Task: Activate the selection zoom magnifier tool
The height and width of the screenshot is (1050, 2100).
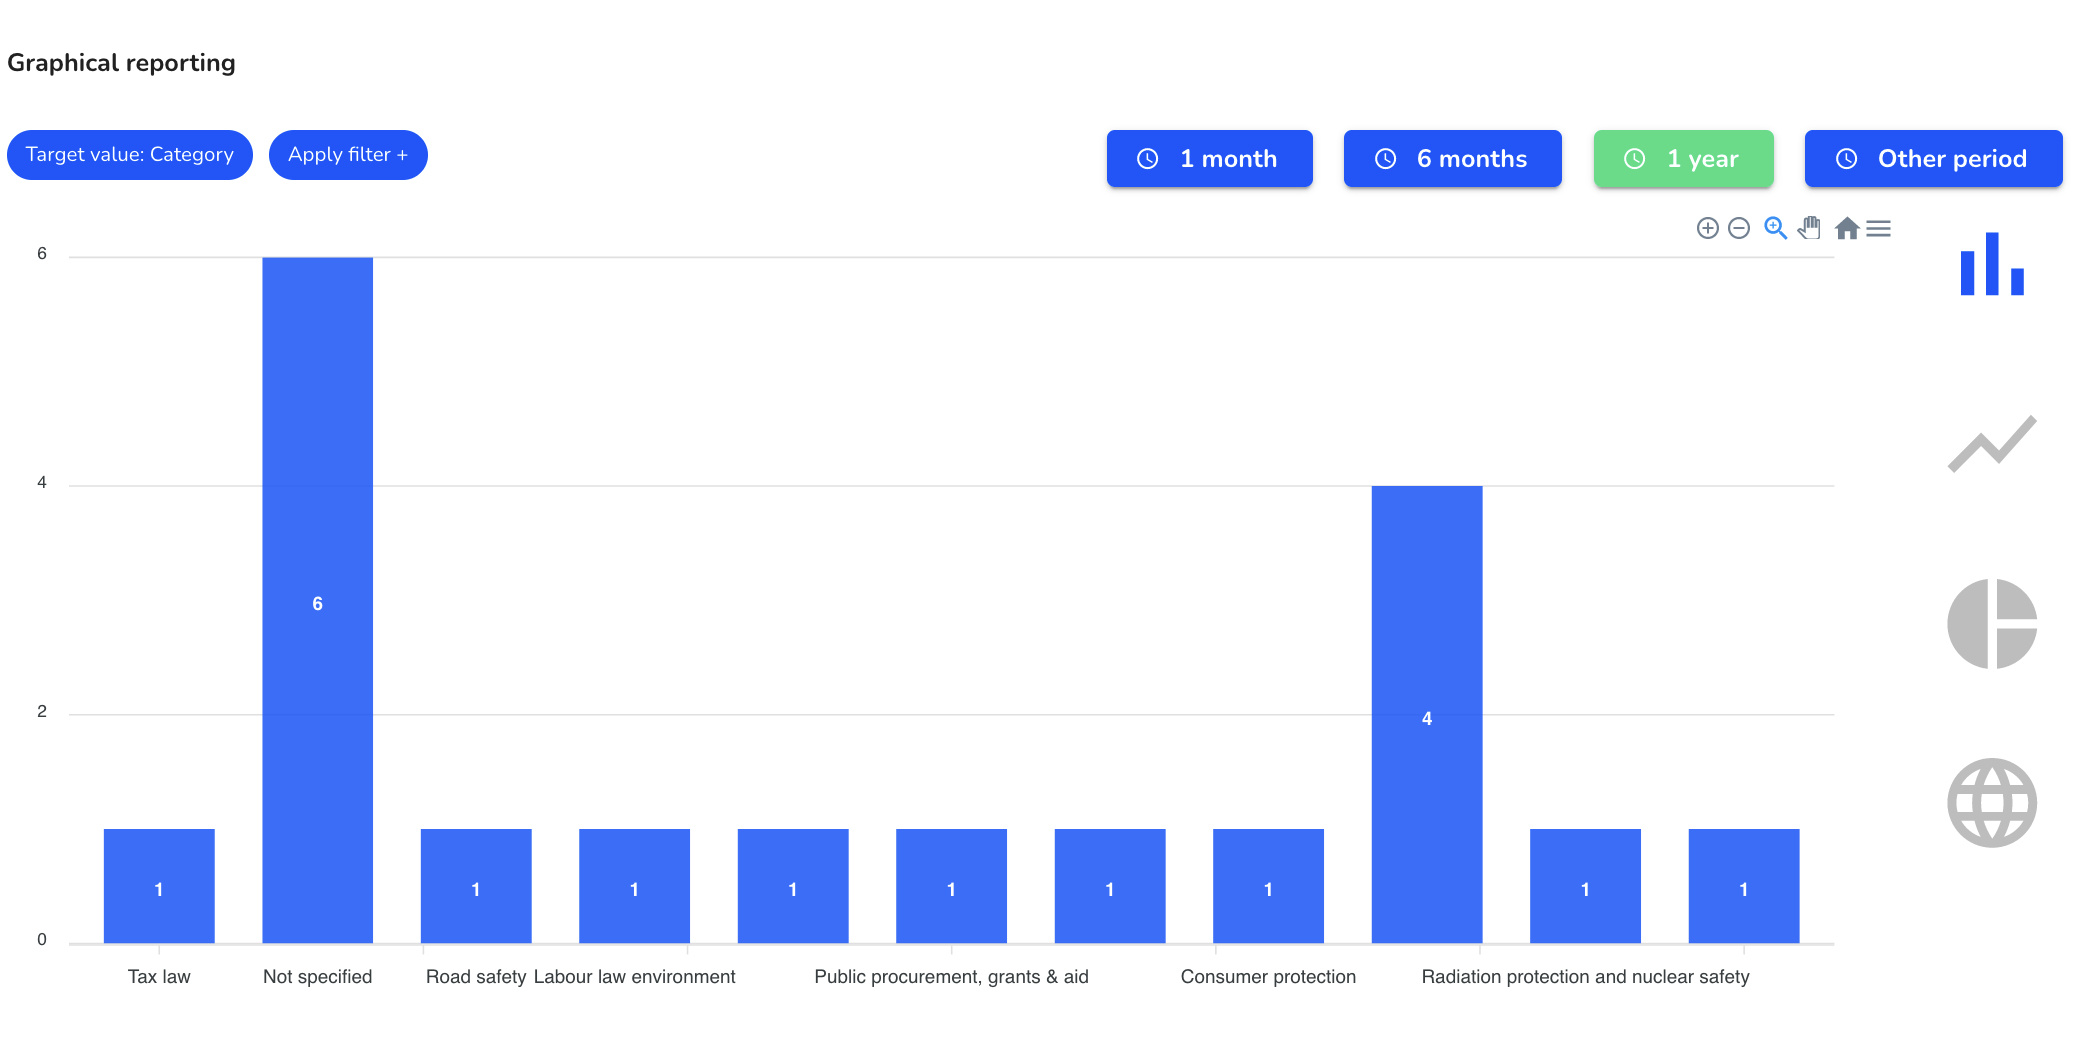Action: tap(1775, 228)
